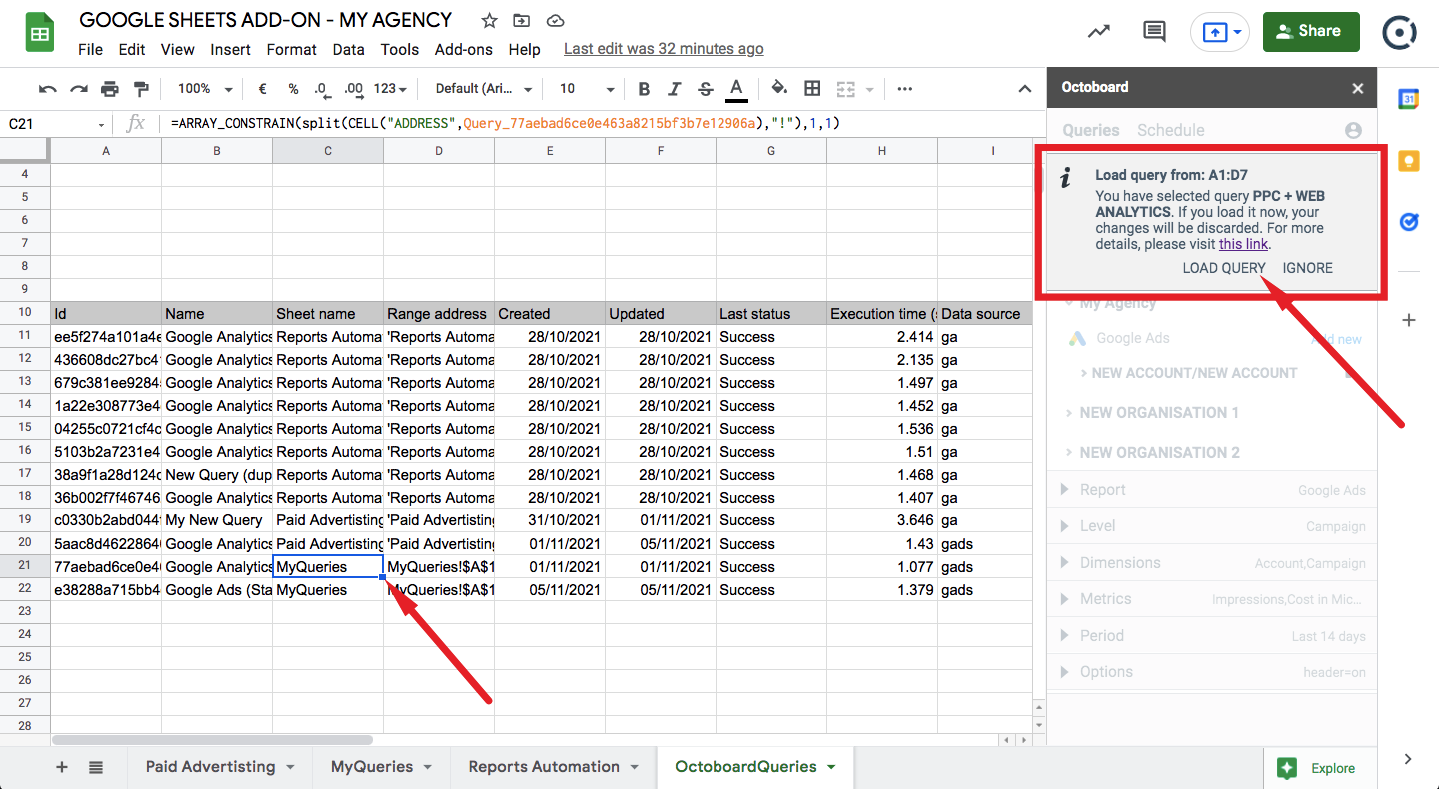Open Google Keep in side panel

click(x=1409, y=160)
